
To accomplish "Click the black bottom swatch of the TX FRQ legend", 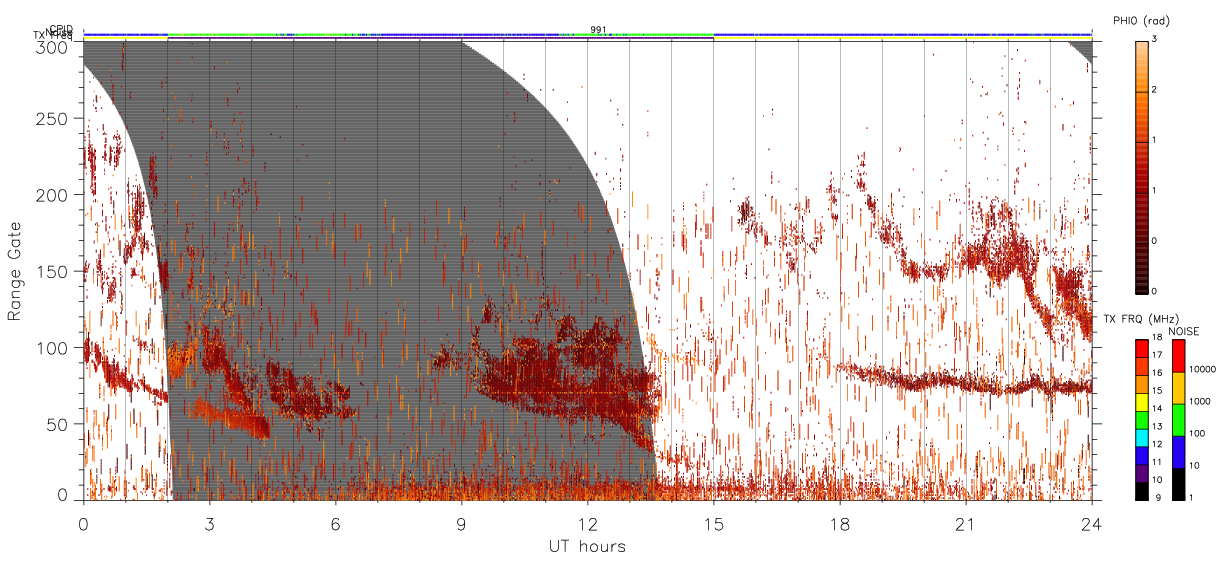I will point(1142,489).
